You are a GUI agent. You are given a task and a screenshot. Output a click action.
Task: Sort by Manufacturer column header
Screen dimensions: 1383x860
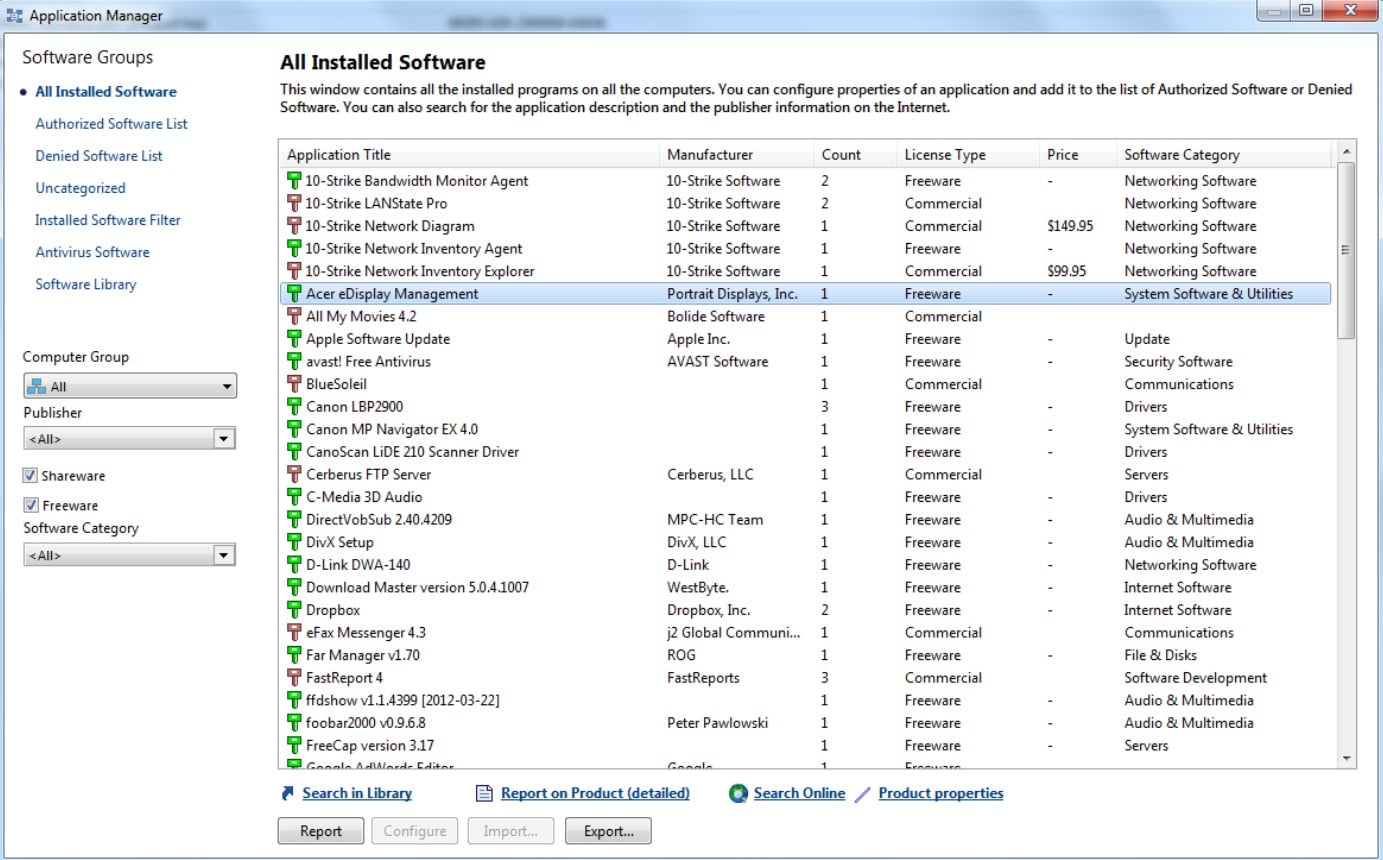(x=737, y=155)
